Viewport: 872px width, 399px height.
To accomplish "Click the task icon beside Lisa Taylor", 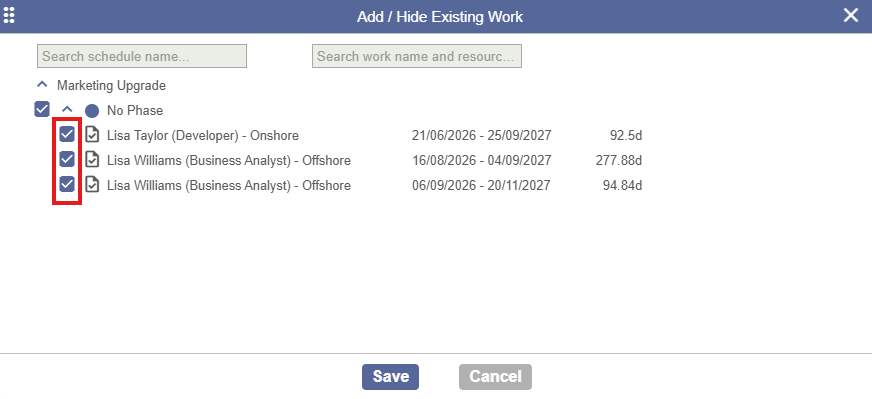I will [92, 135].
